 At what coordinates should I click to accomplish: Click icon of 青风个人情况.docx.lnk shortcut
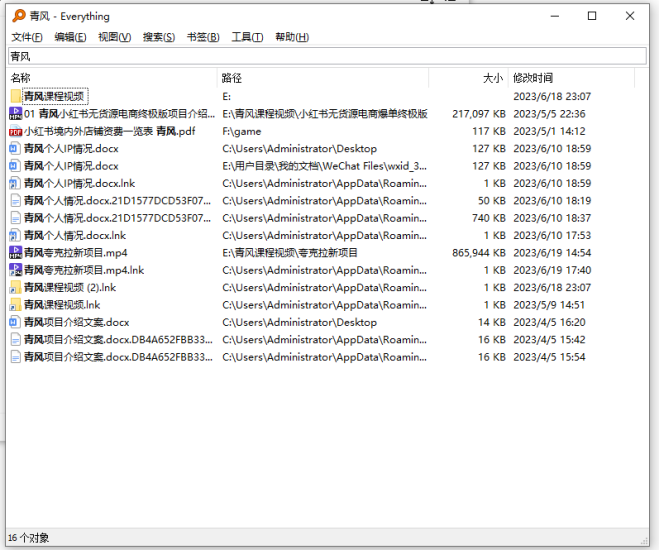(x=15, y=236)
